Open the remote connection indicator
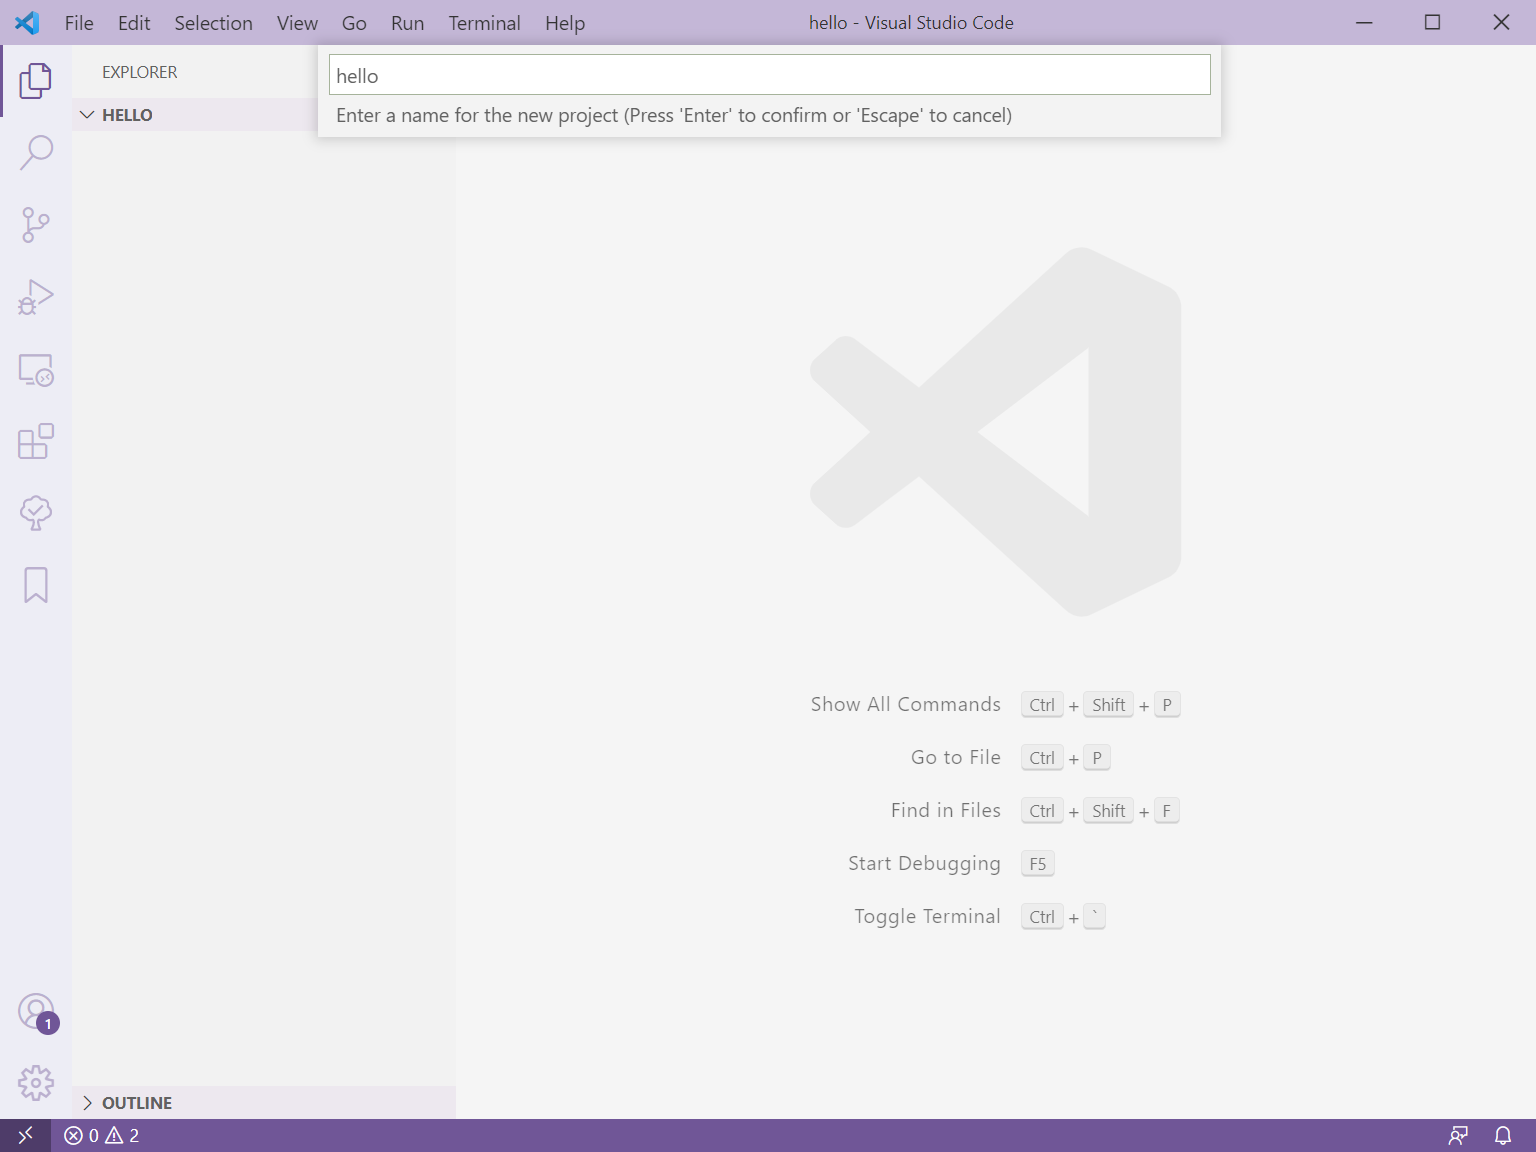The height and width of the screenshot is (1152, 1536). point(25,1135)
